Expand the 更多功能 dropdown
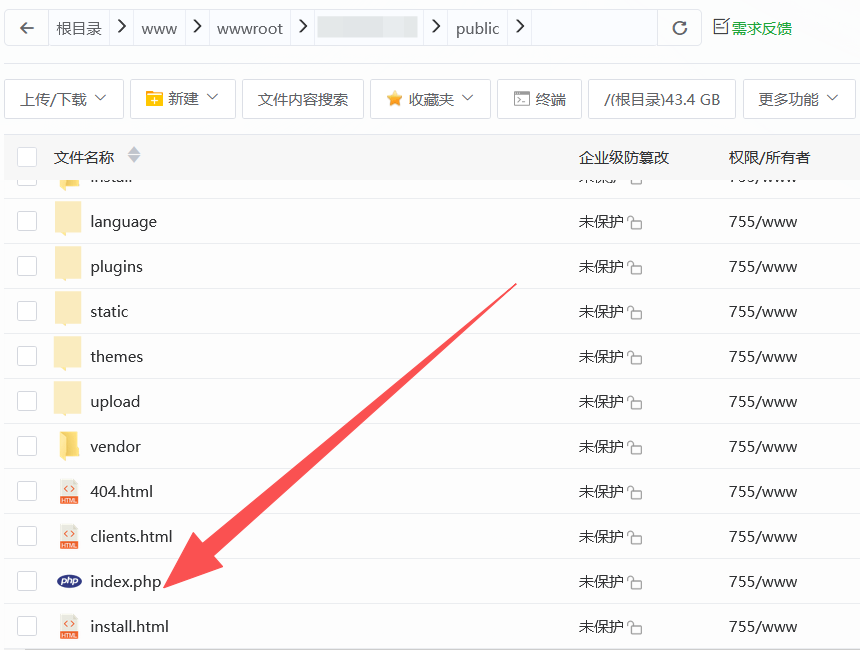This screenshot has height=650, width=860. (x=799, y=99)
